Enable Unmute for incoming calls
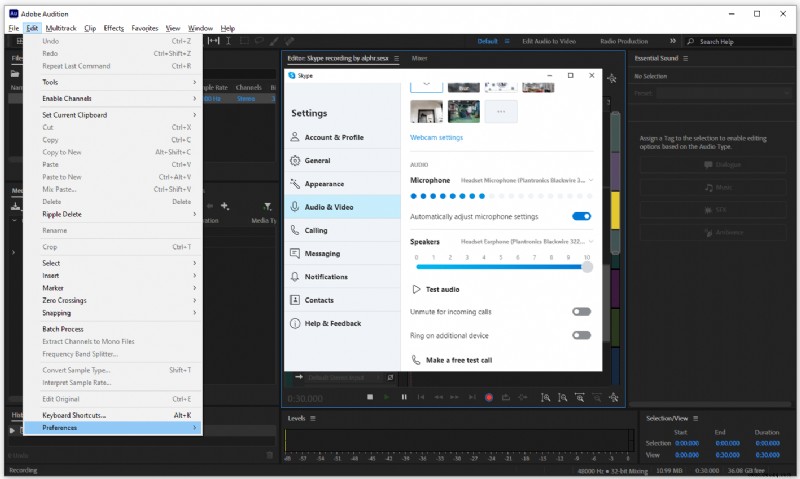 [x=581, y=312]
